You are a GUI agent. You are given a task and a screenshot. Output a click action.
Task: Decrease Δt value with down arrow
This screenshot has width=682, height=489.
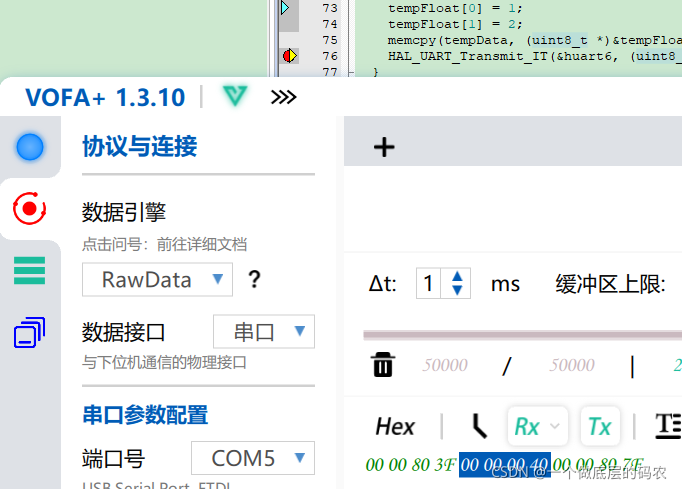coord(457,290)
